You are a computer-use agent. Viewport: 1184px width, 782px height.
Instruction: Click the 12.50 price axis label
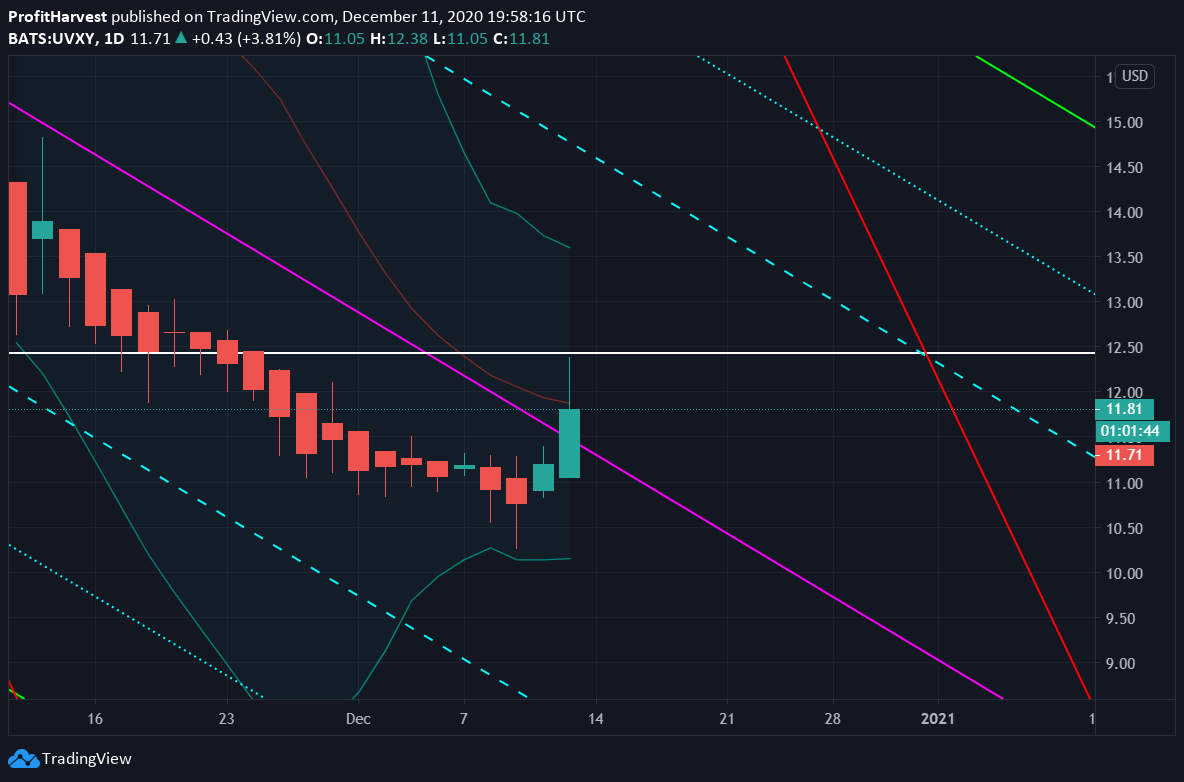[1124, 348]
